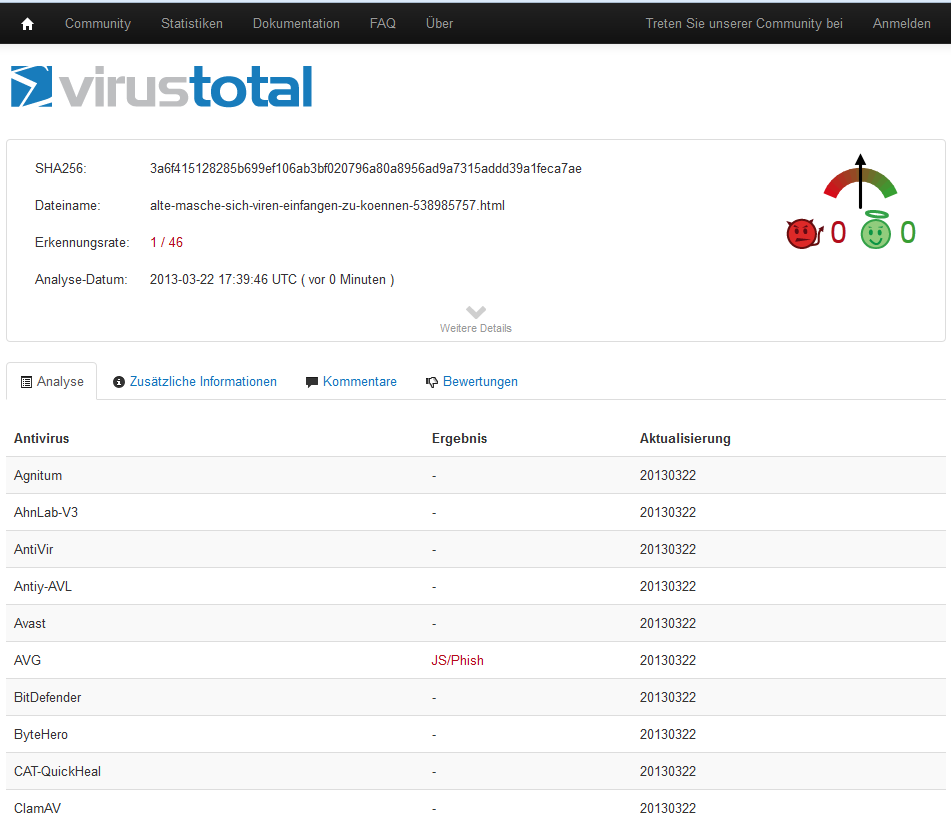Click the VirusTotal logo
The width and height of the screenshot is (951, 823).
[x=161, y=87]
